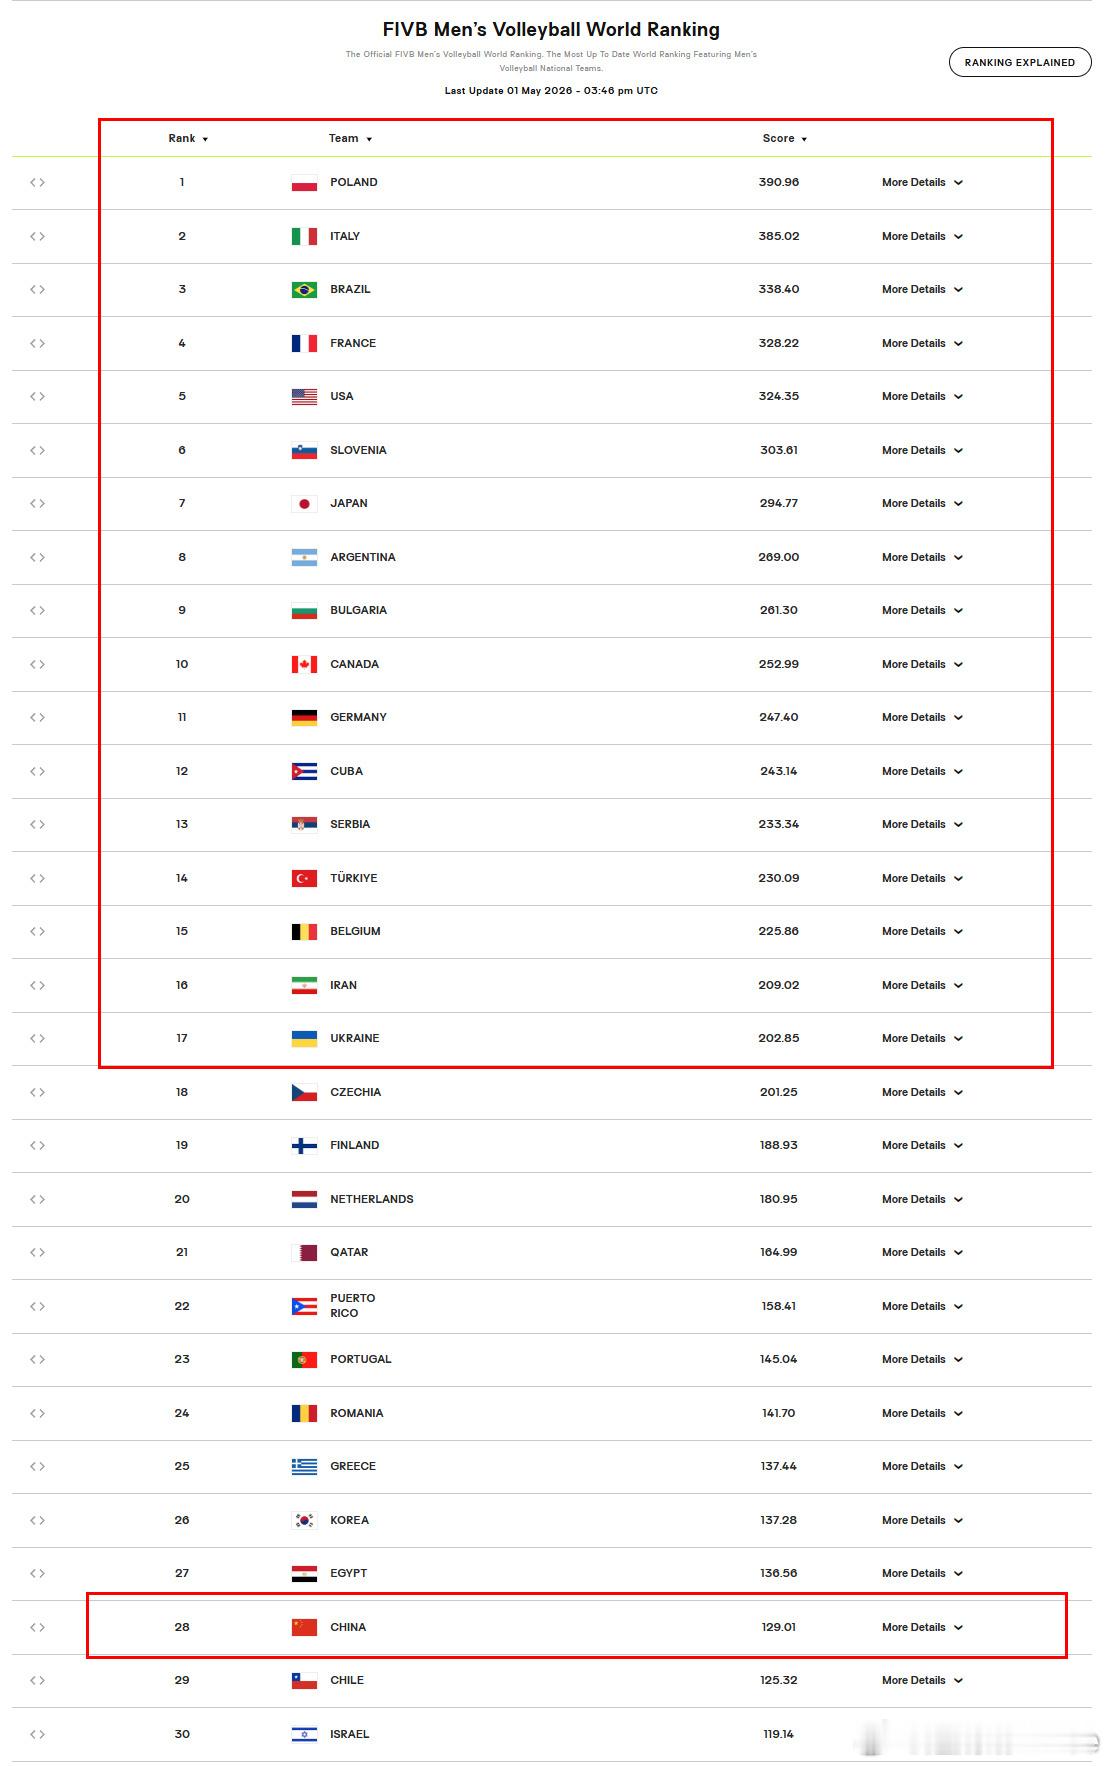
Task: Click the Korea flag icon
Action: (304, 1521)
